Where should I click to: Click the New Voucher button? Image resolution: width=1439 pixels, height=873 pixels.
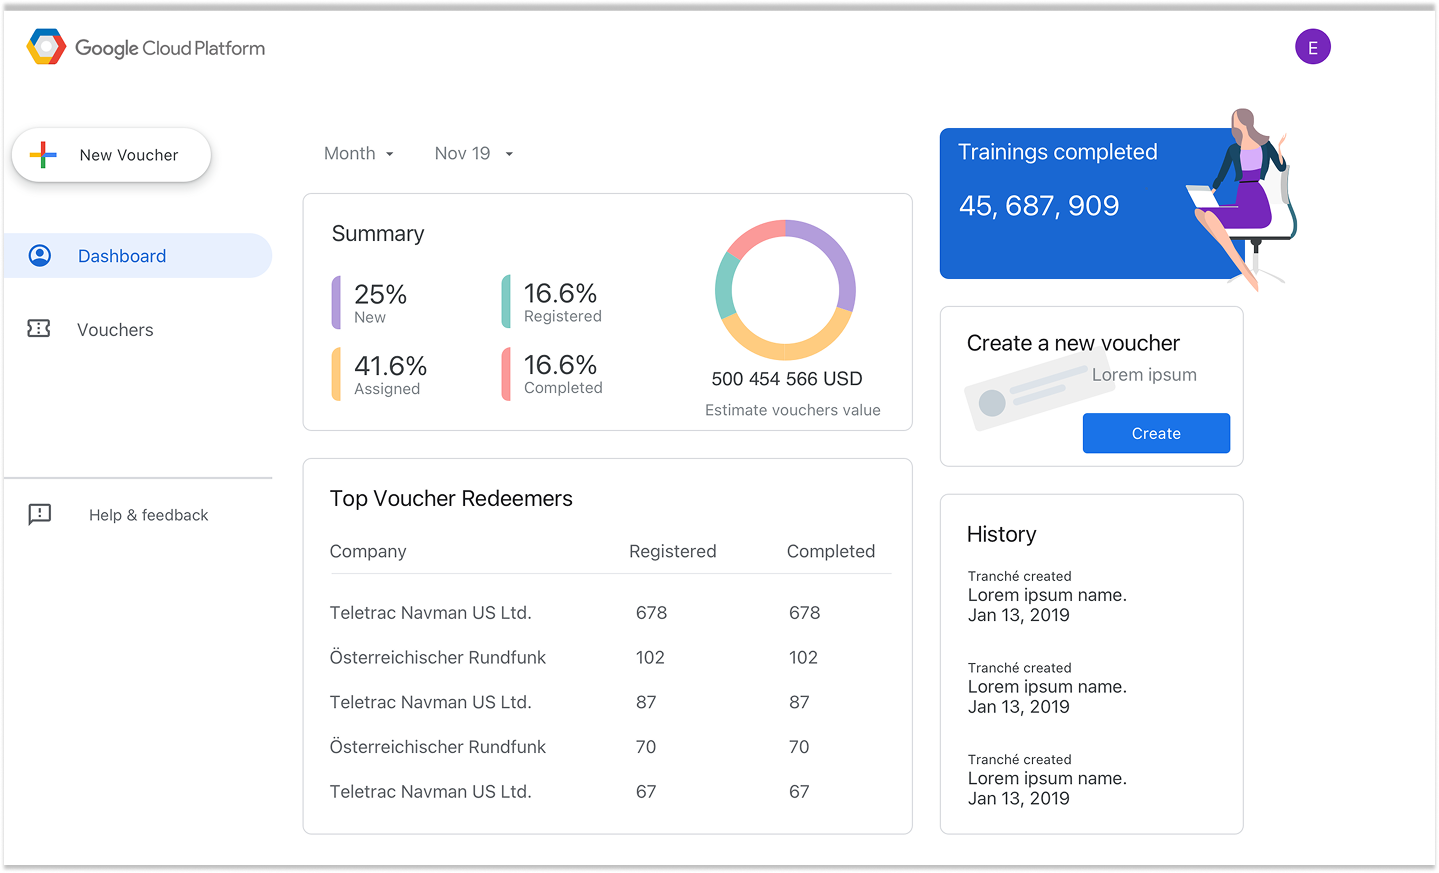click(x=111, y=155)
